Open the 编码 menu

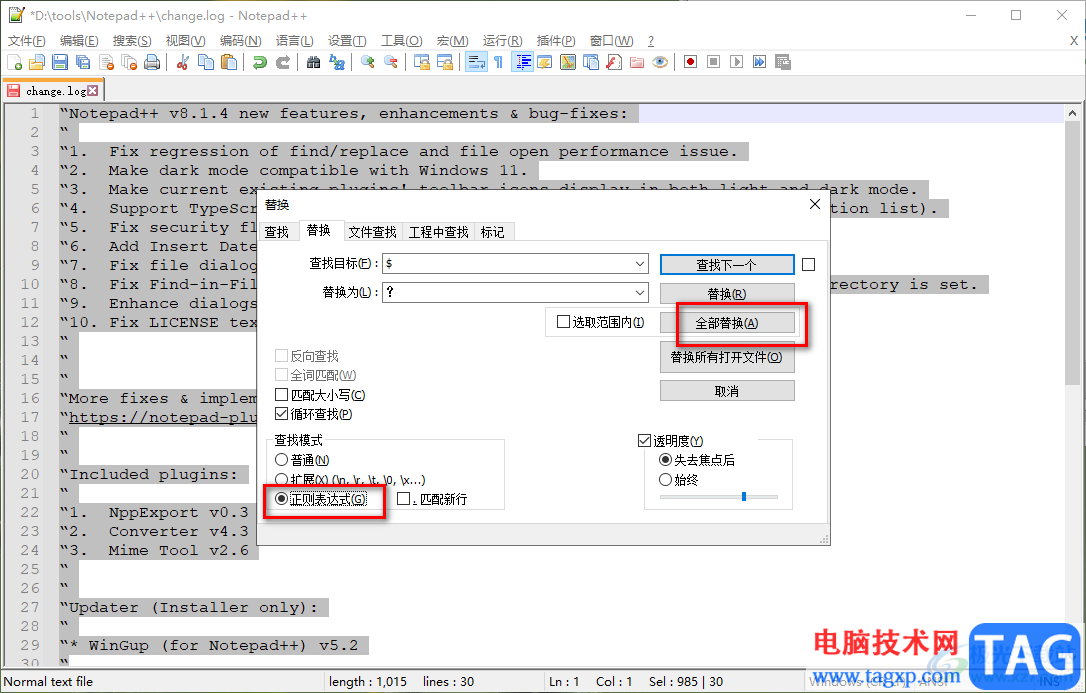pyautogui.click(x=240, y=41)
